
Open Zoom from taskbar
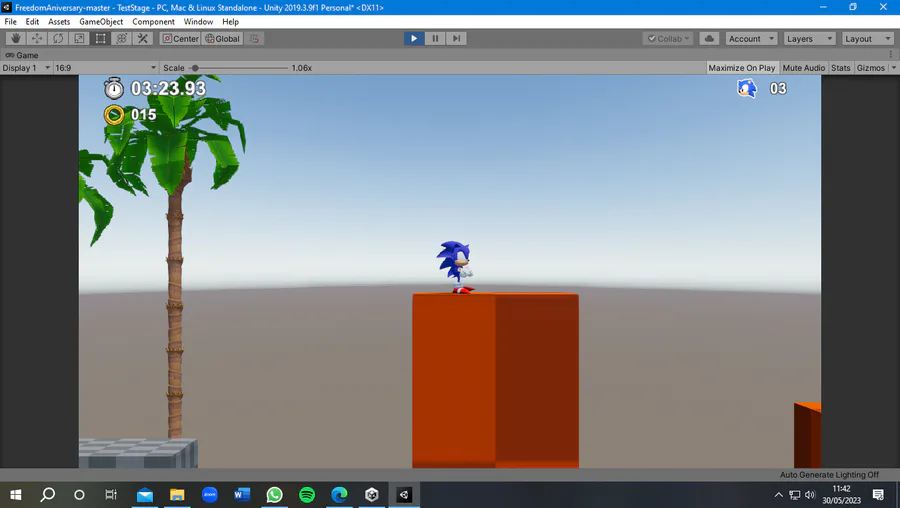[x=210, y=494]
